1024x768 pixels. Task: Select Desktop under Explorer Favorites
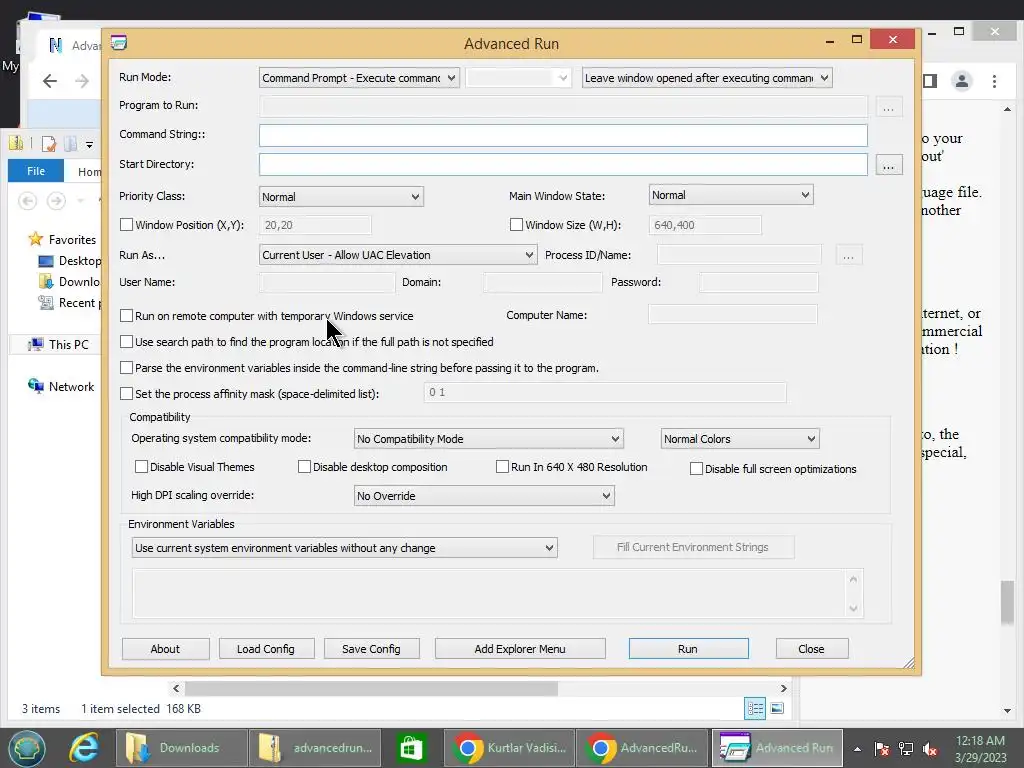tap(80, 261)
